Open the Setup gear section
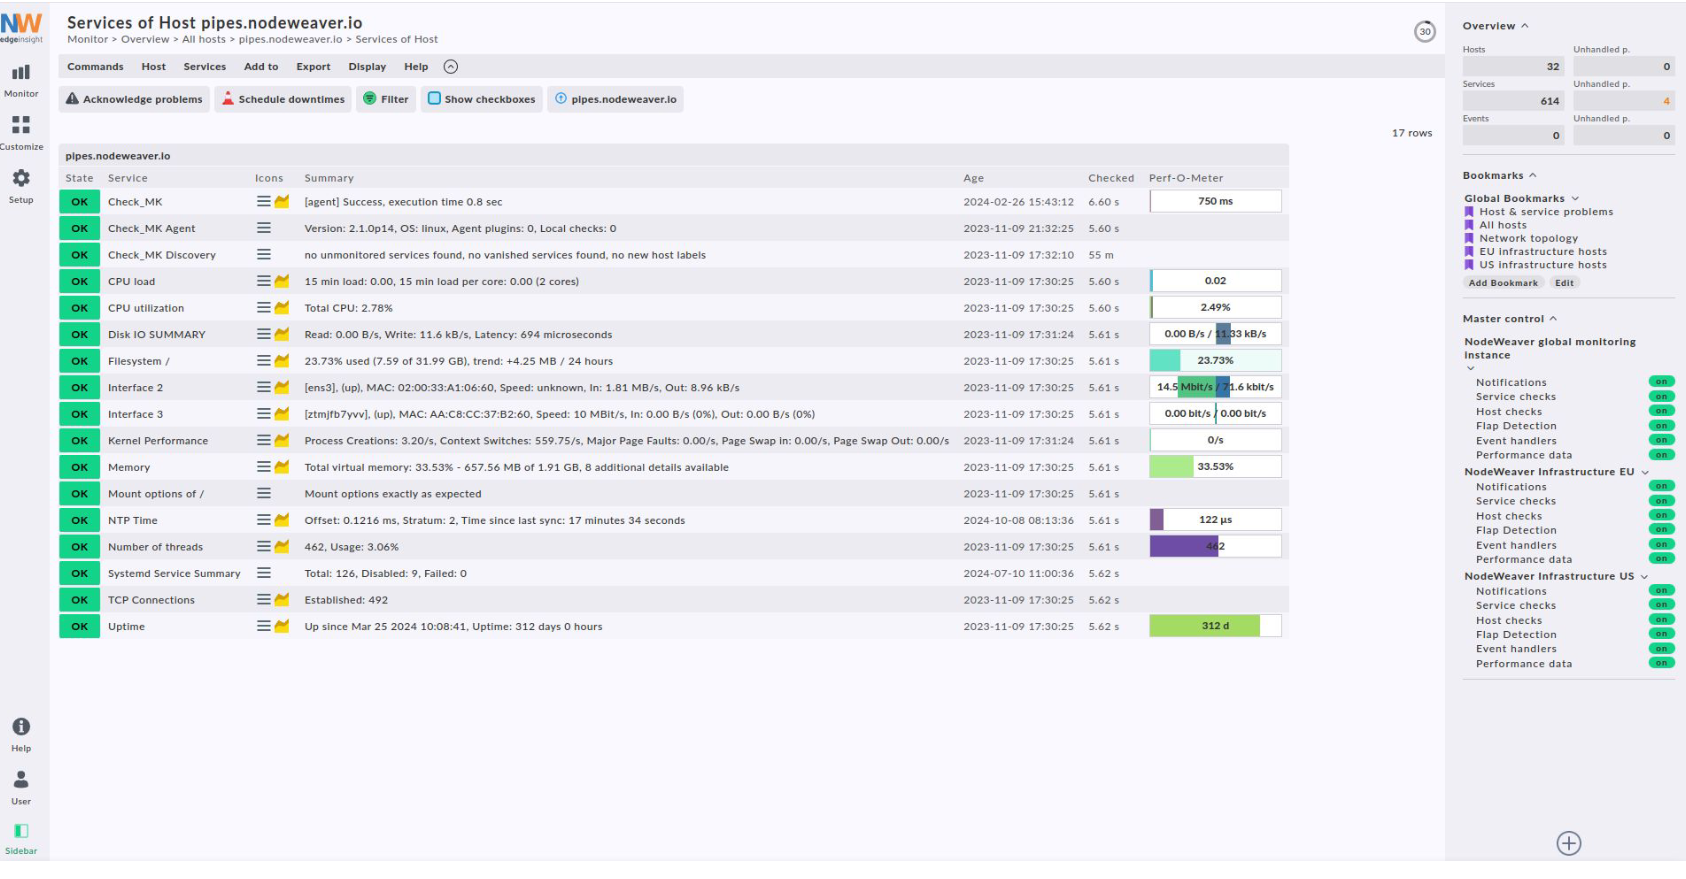1686x879 pixels. (x=21, y=186)
